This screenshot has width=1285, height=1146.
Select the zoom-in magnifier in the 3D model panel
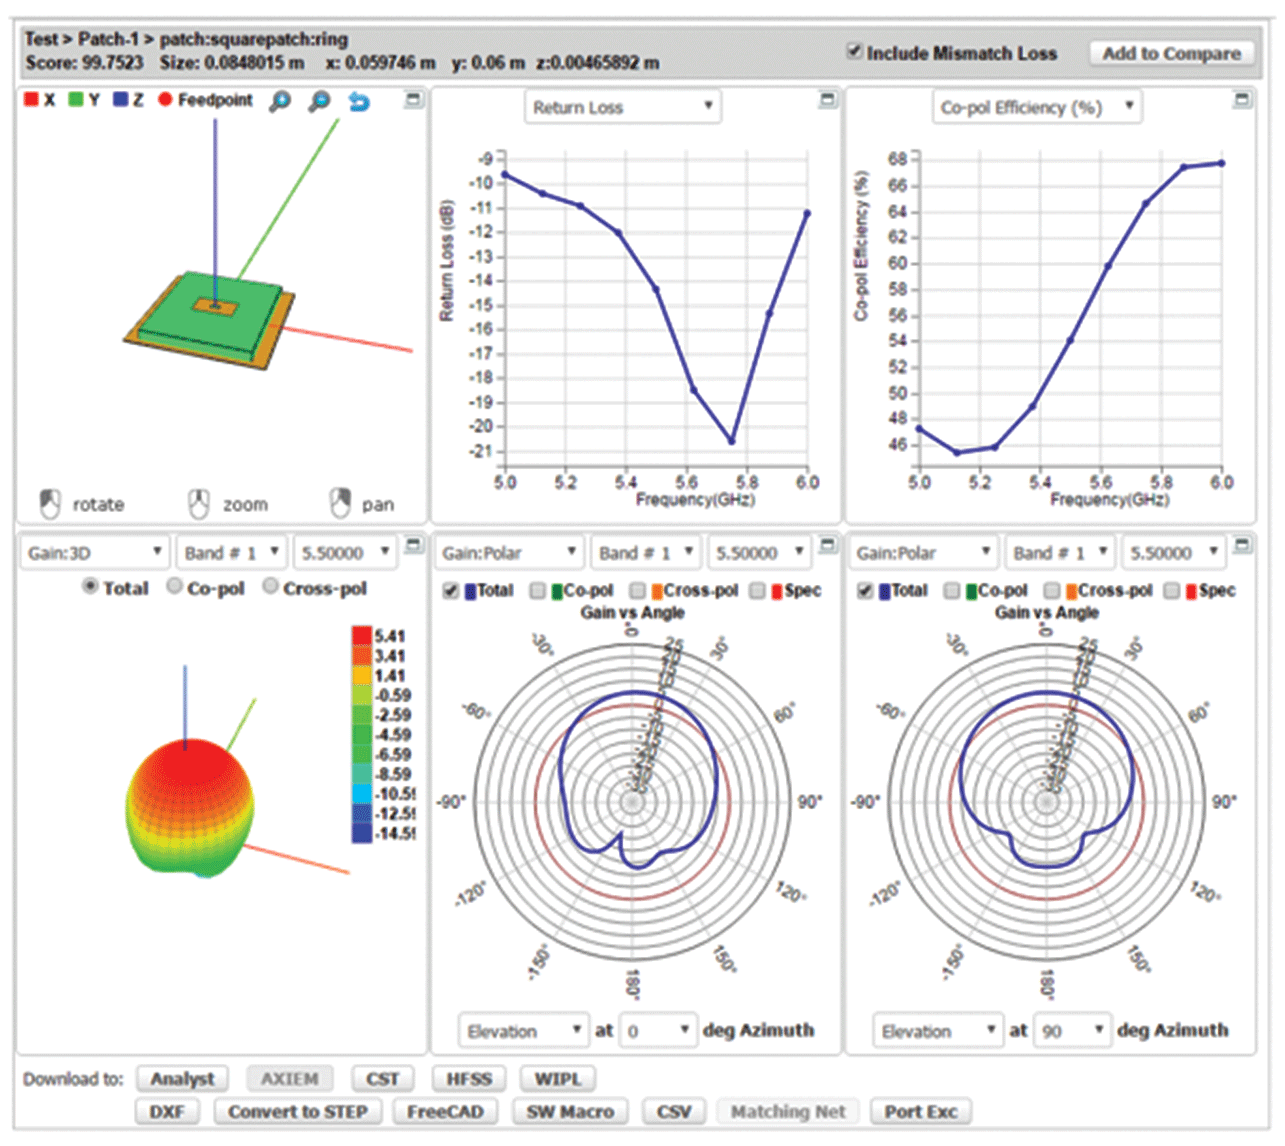click(281, 101)
